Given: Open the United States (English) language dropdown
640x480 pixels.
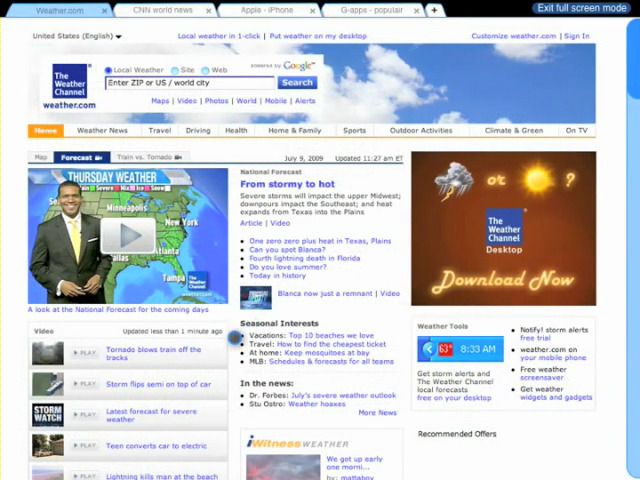Looking at the screenshot, I should click(x=77, y=36).
